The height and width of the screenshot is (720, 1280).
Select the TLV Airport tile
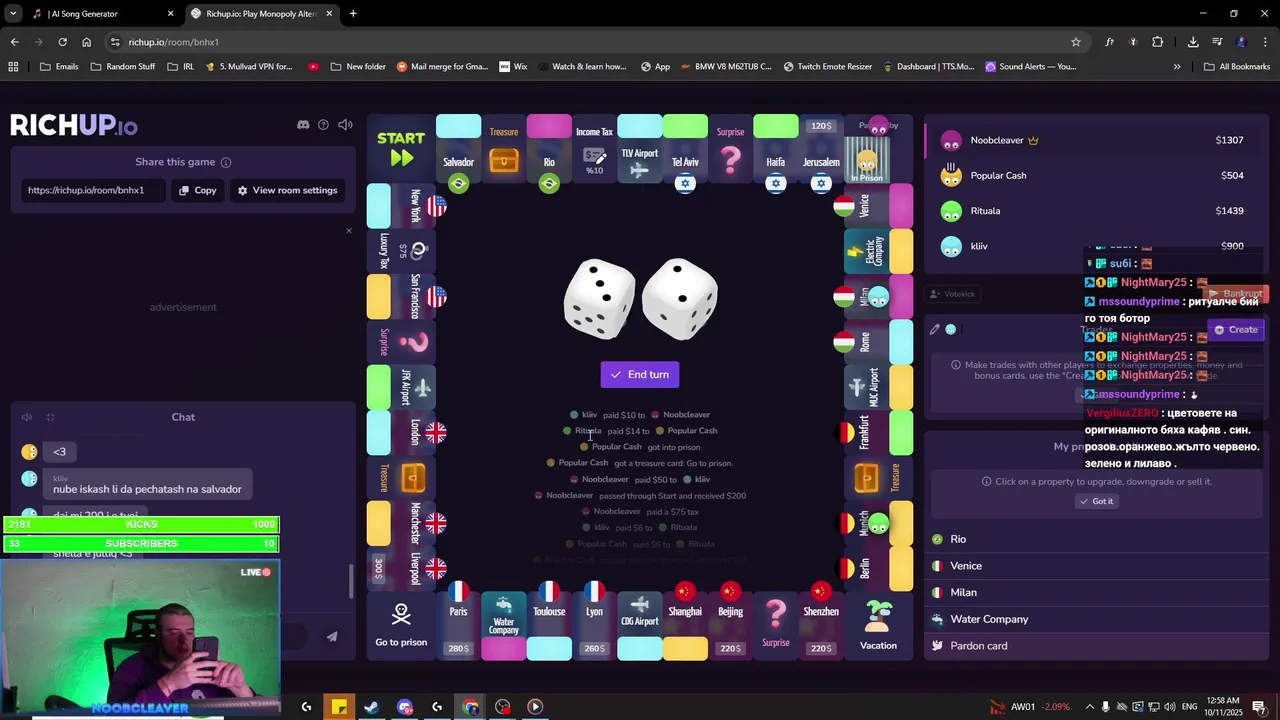[x=640, y=151]
